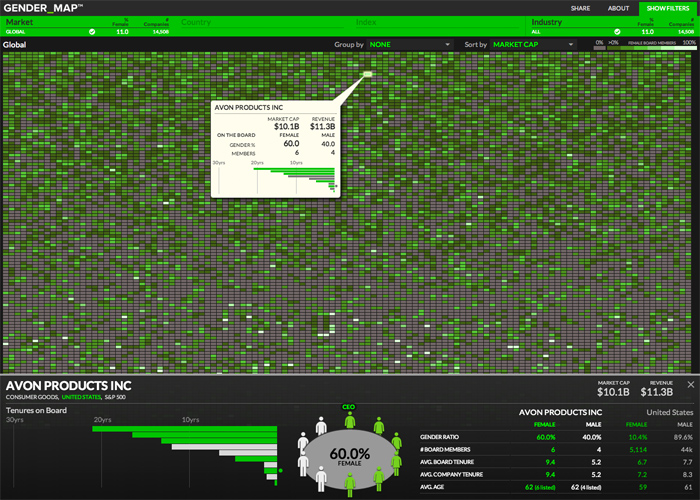Click the Consumer Goods label
Screen dimensions: 700x500
click(x=32, y=397)
